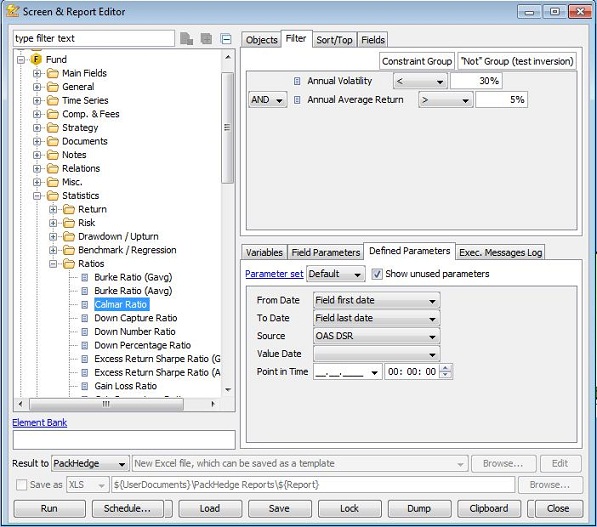Click the Return folder icon
The image size is (597, 527).
pos(69,209)
